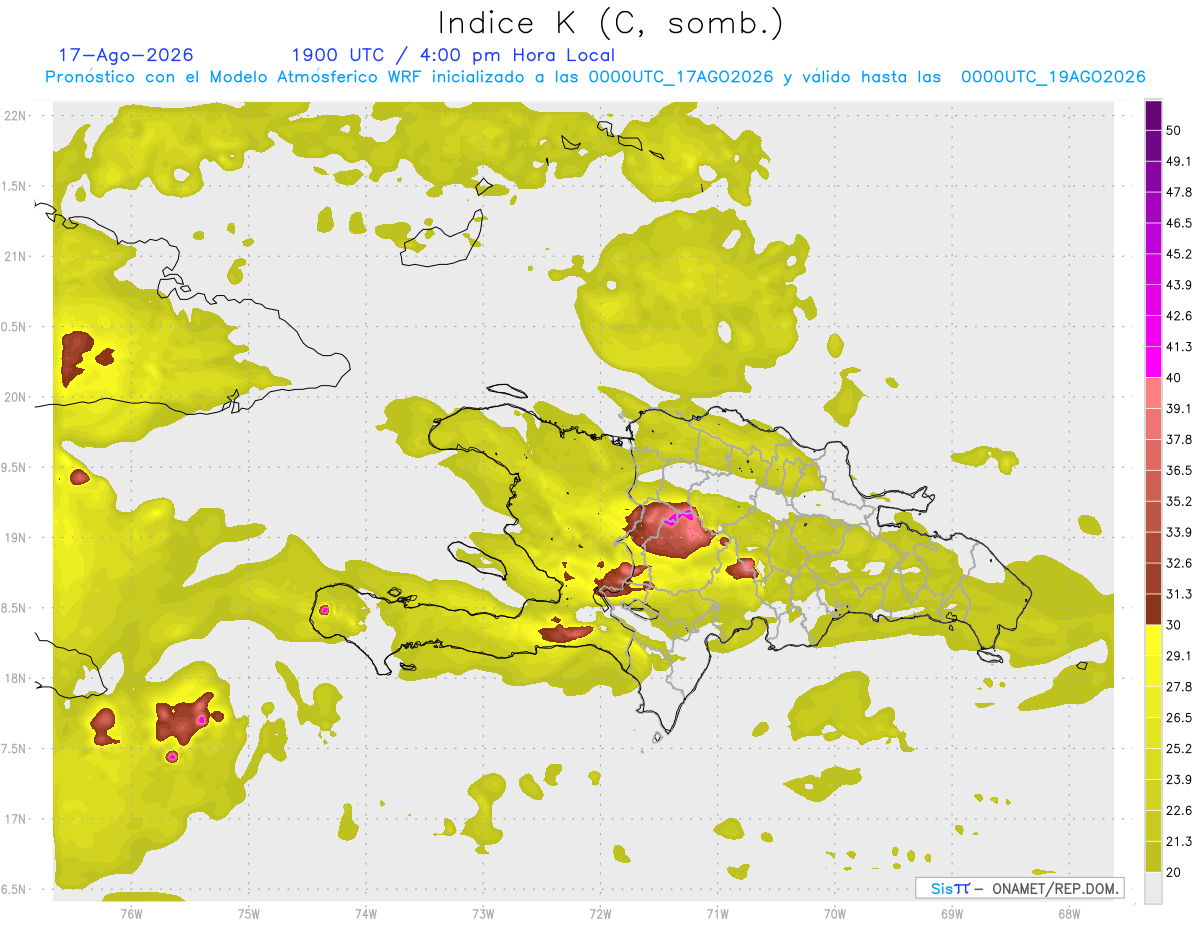Image resolution: width=1200 pixels, height=927 pixels.
Task: Click the 'Indice K (C, somb.)' title
Action: click(610, 23)
